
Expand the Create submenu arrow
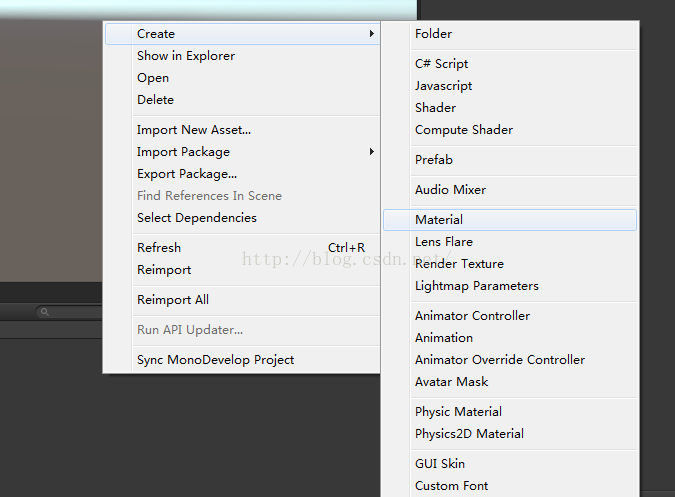[x=372, y=34]
